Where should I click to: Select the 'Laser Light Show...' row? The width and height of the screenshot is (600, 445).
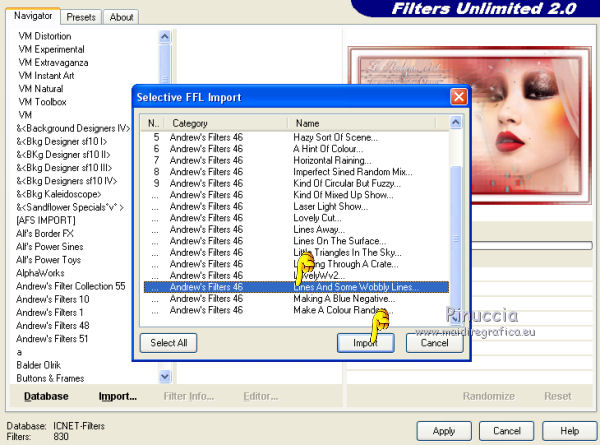point(296,206)
